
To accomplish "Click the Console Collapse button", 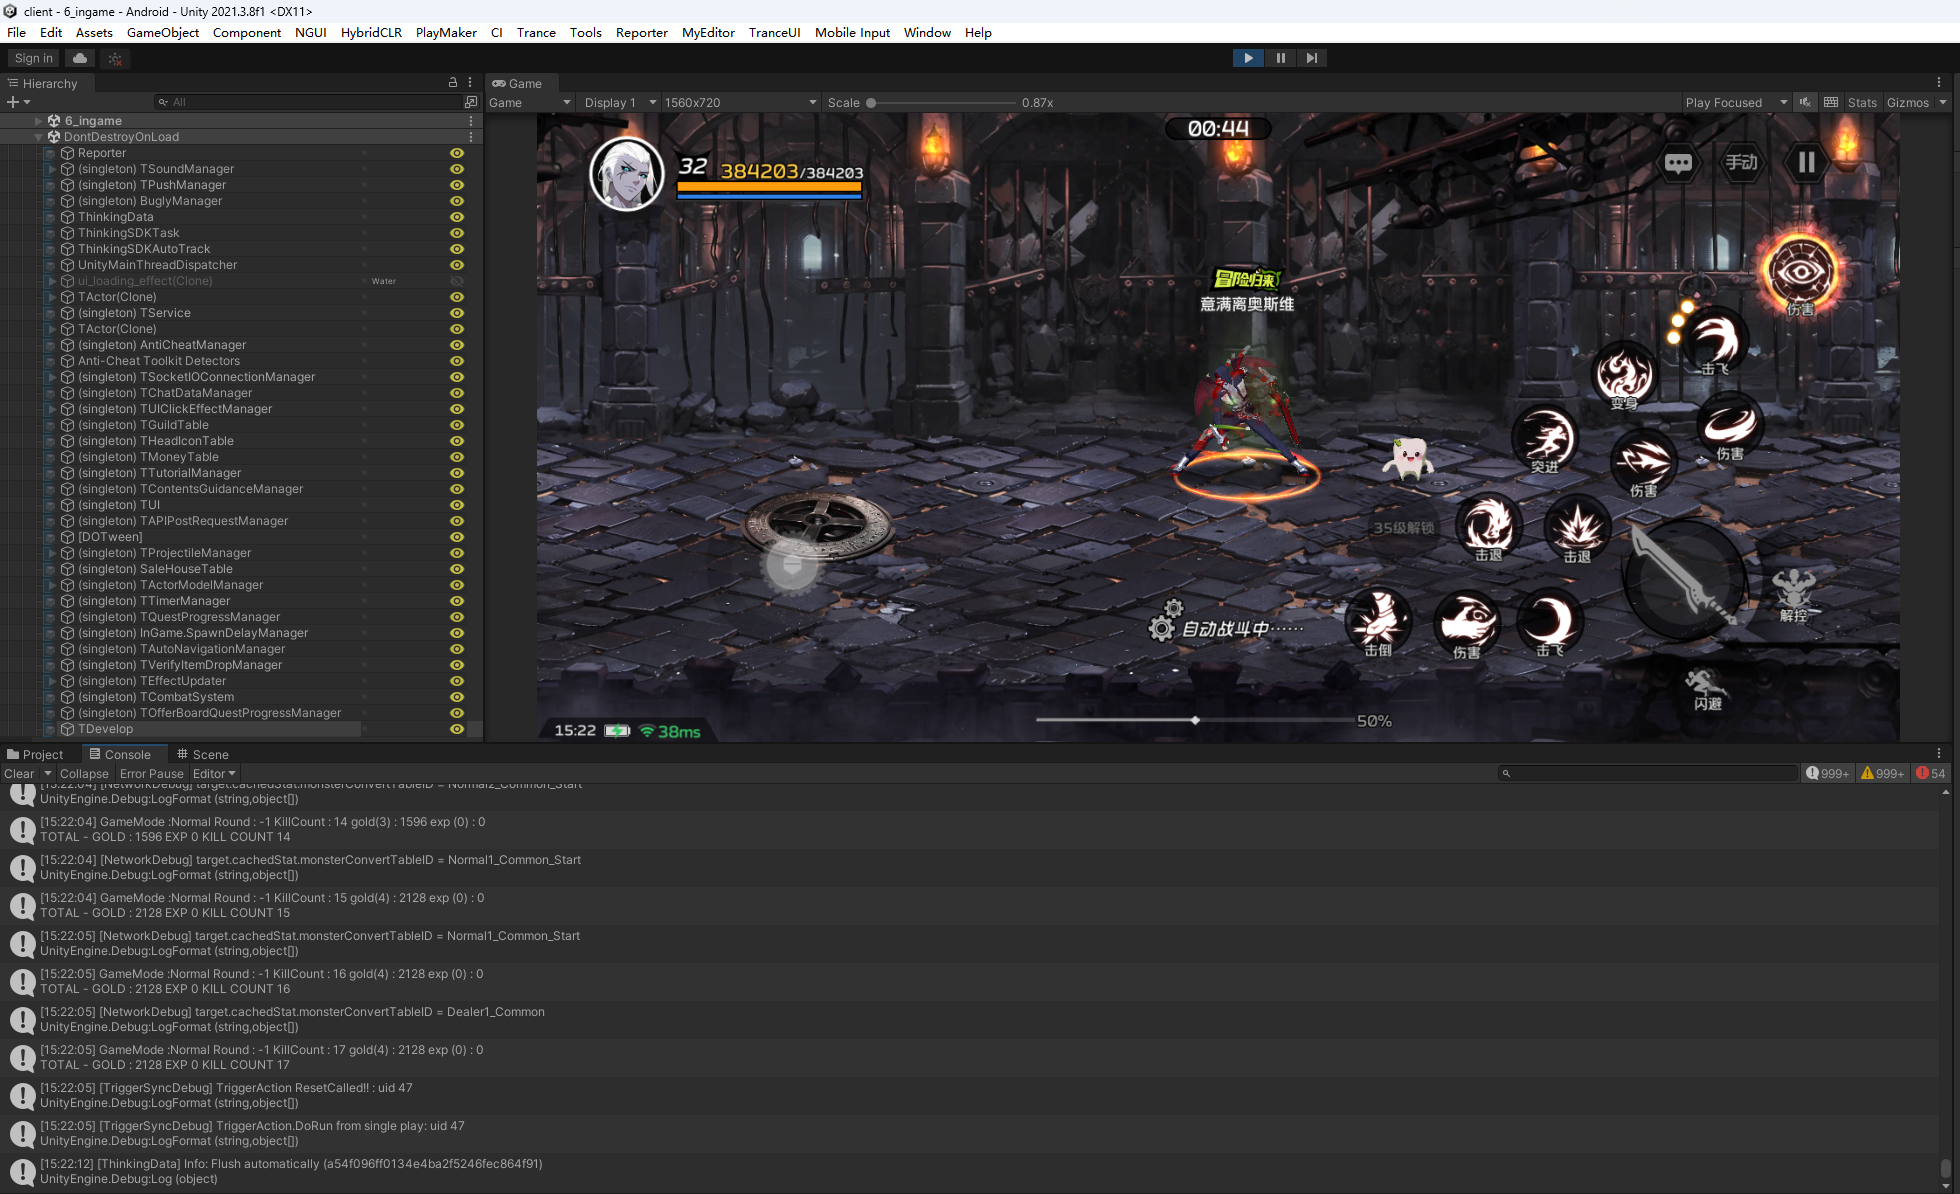I will [x=84, y=773].
